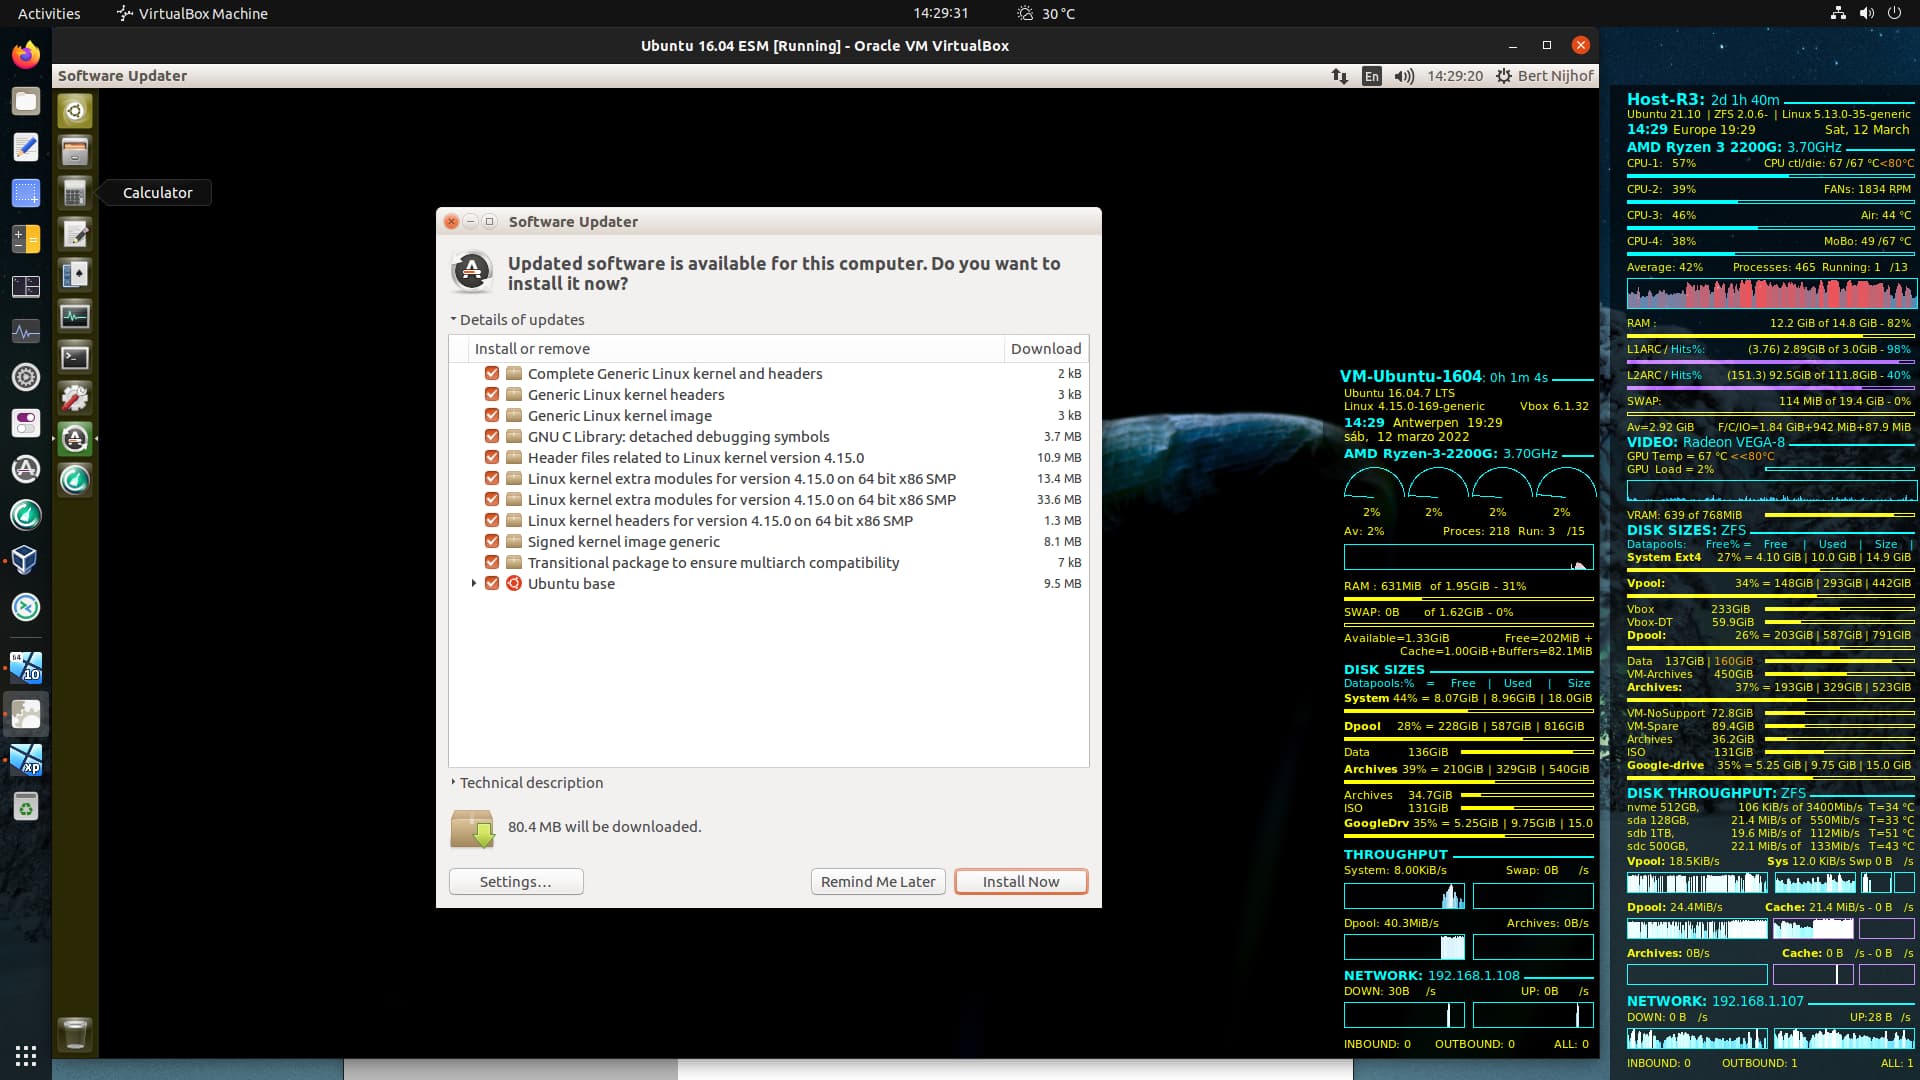Open the VM keyboard layout 'En' indicator

click(1372, 76)
